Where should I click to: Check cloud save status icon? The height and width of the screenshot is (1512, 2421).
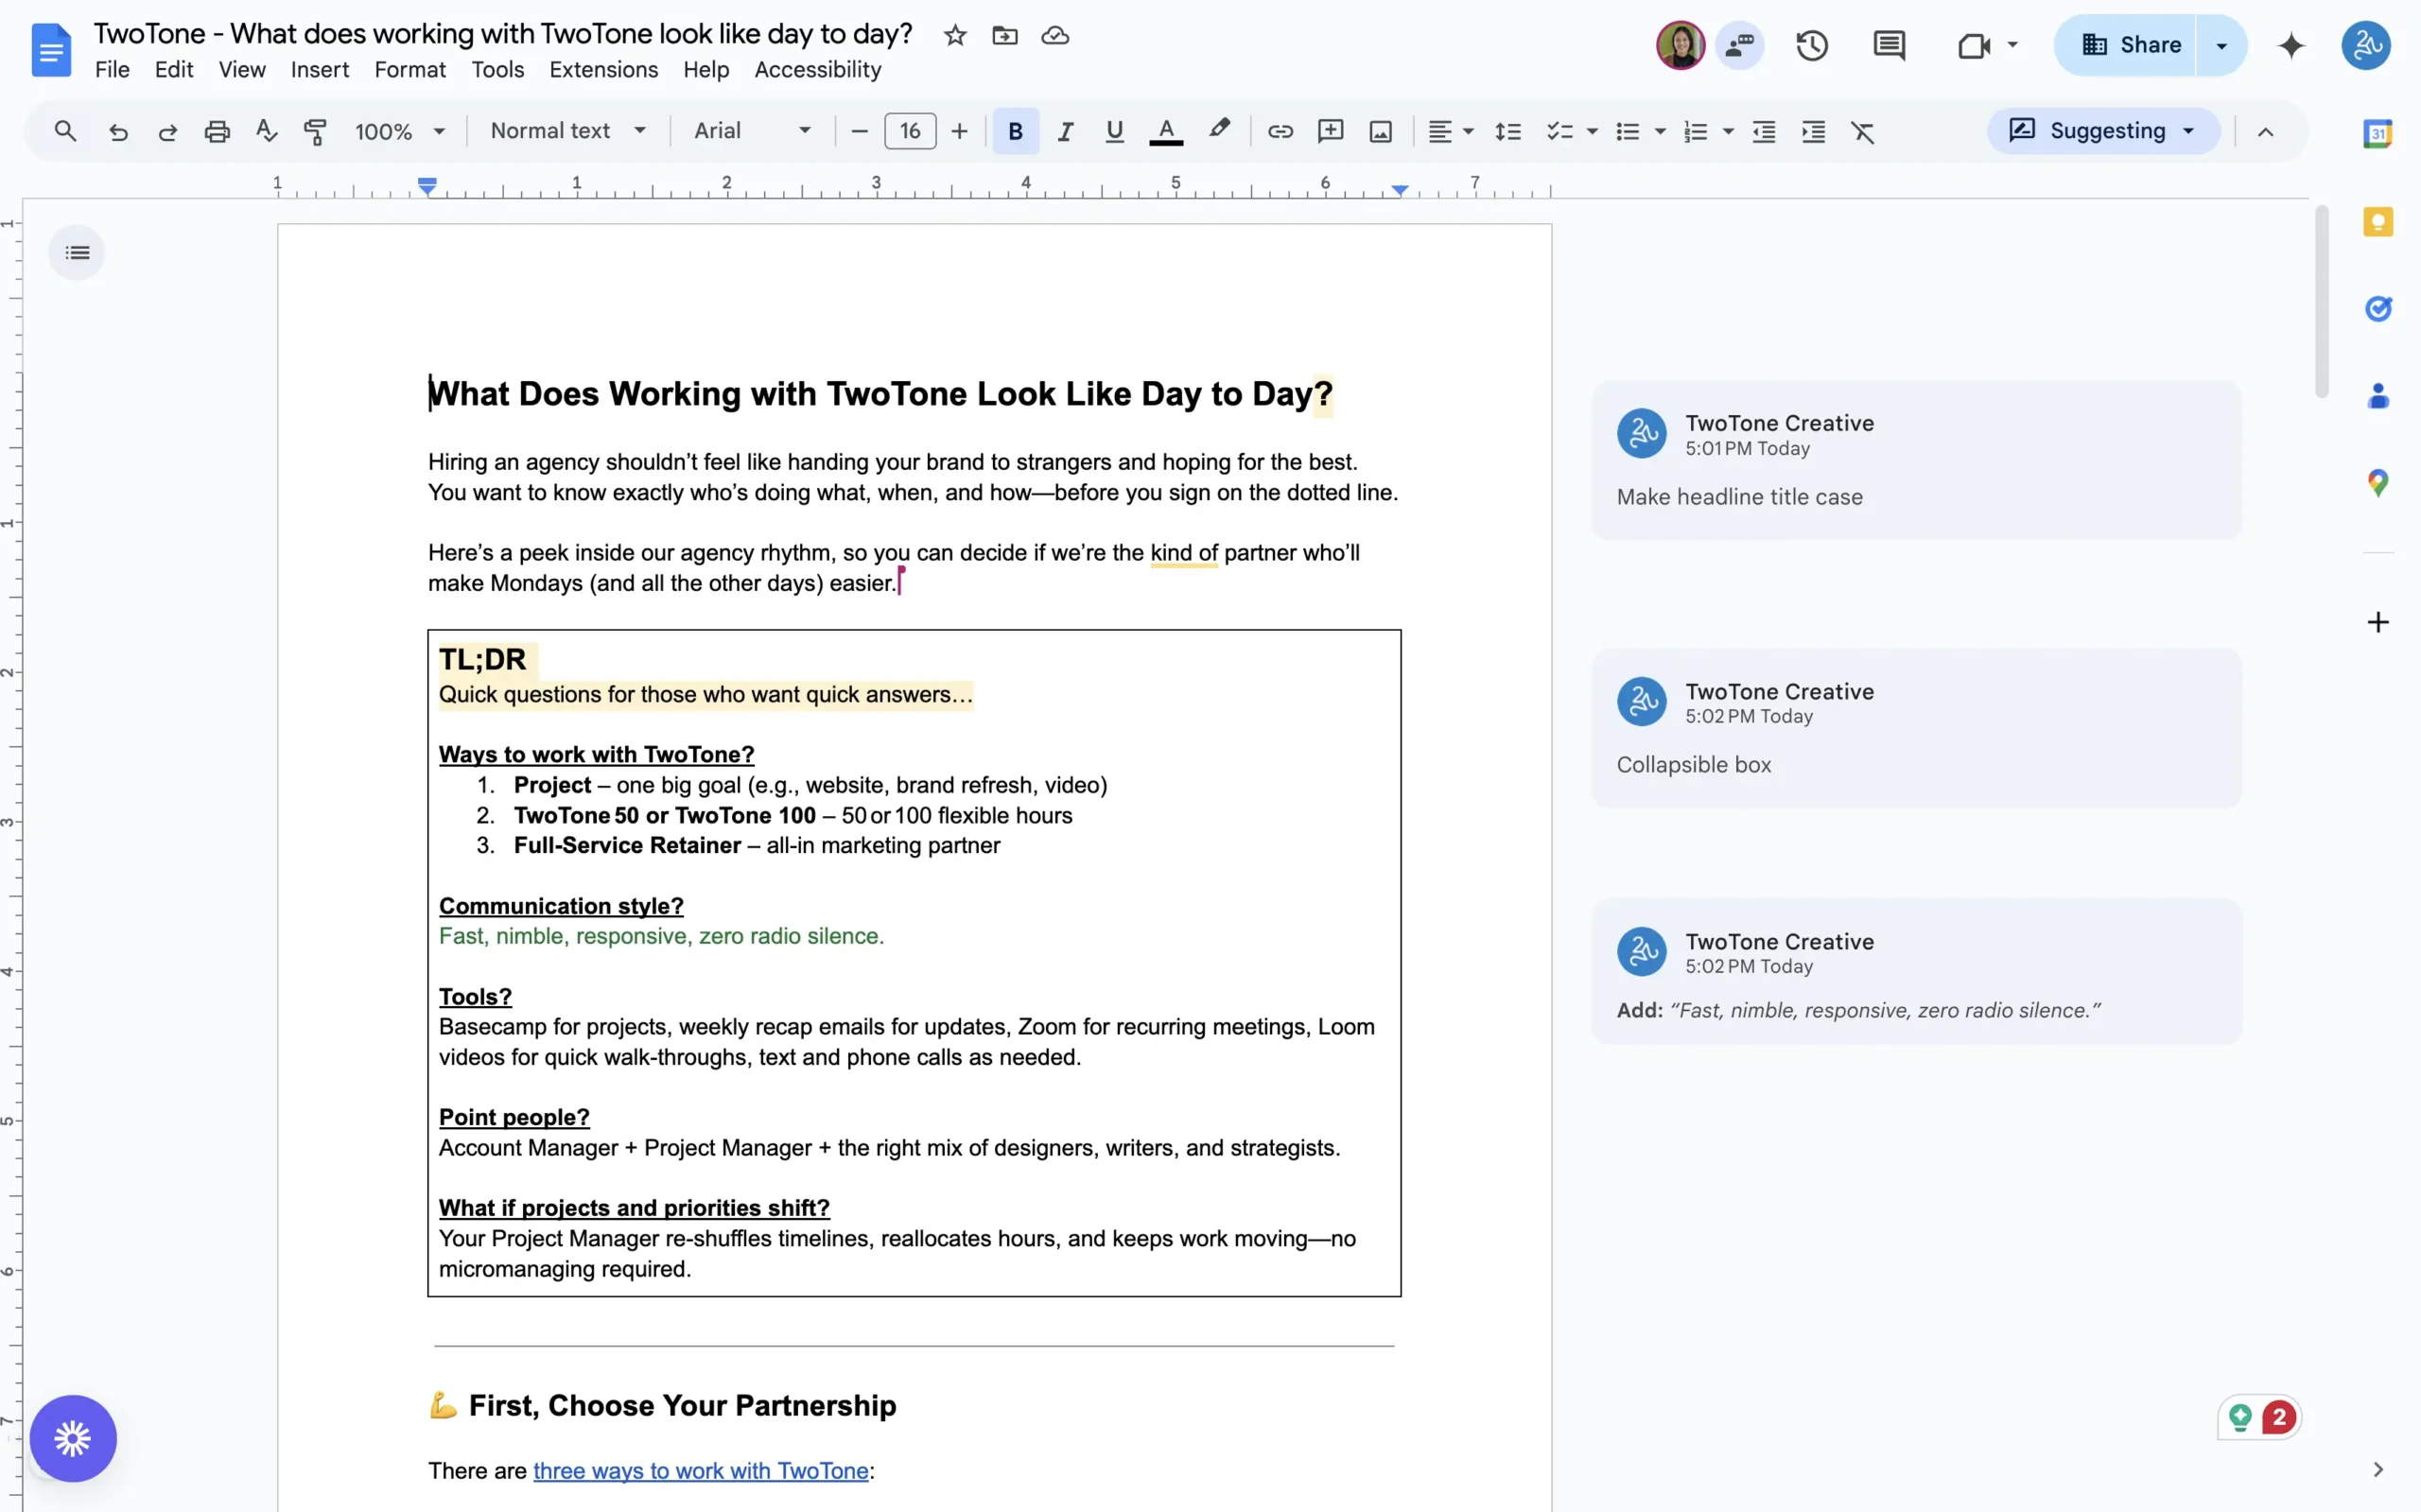[x=1055, y=36]
